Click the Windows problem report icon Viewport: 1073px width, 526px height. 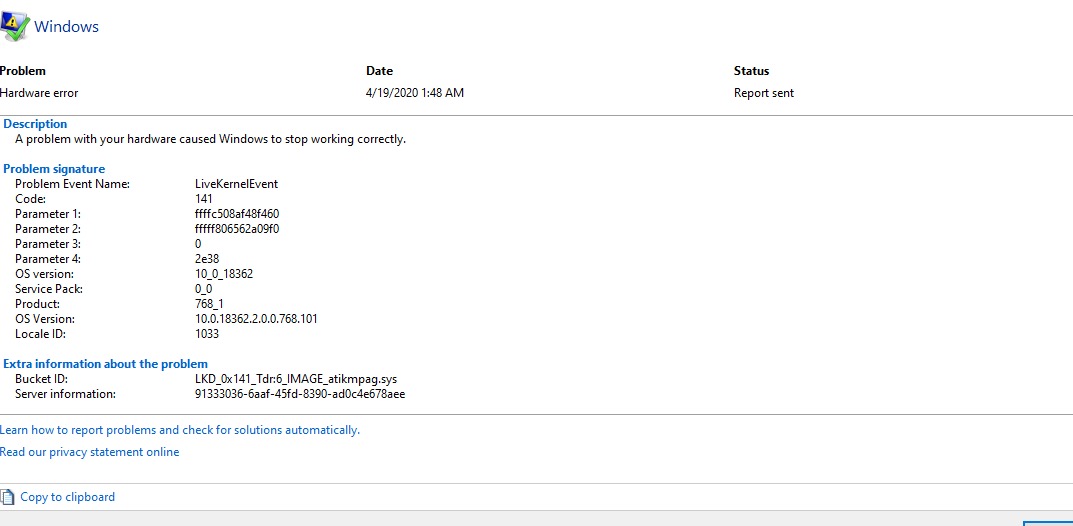tap(14, 27)
